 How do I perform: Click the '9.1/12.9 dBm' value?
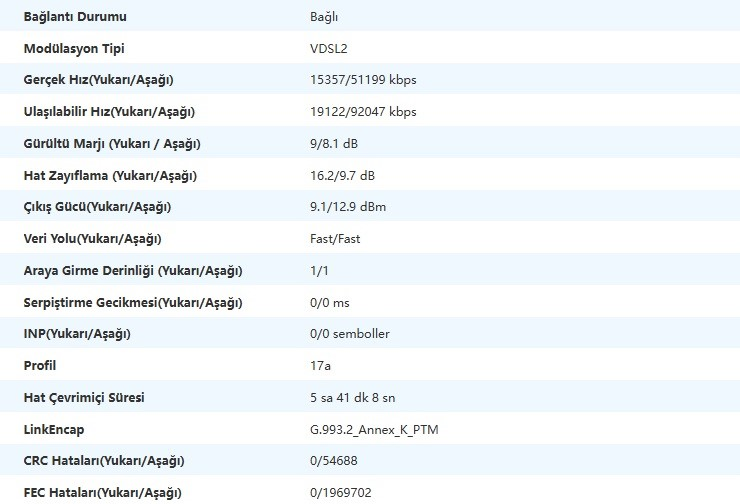(x=348, y=207)
